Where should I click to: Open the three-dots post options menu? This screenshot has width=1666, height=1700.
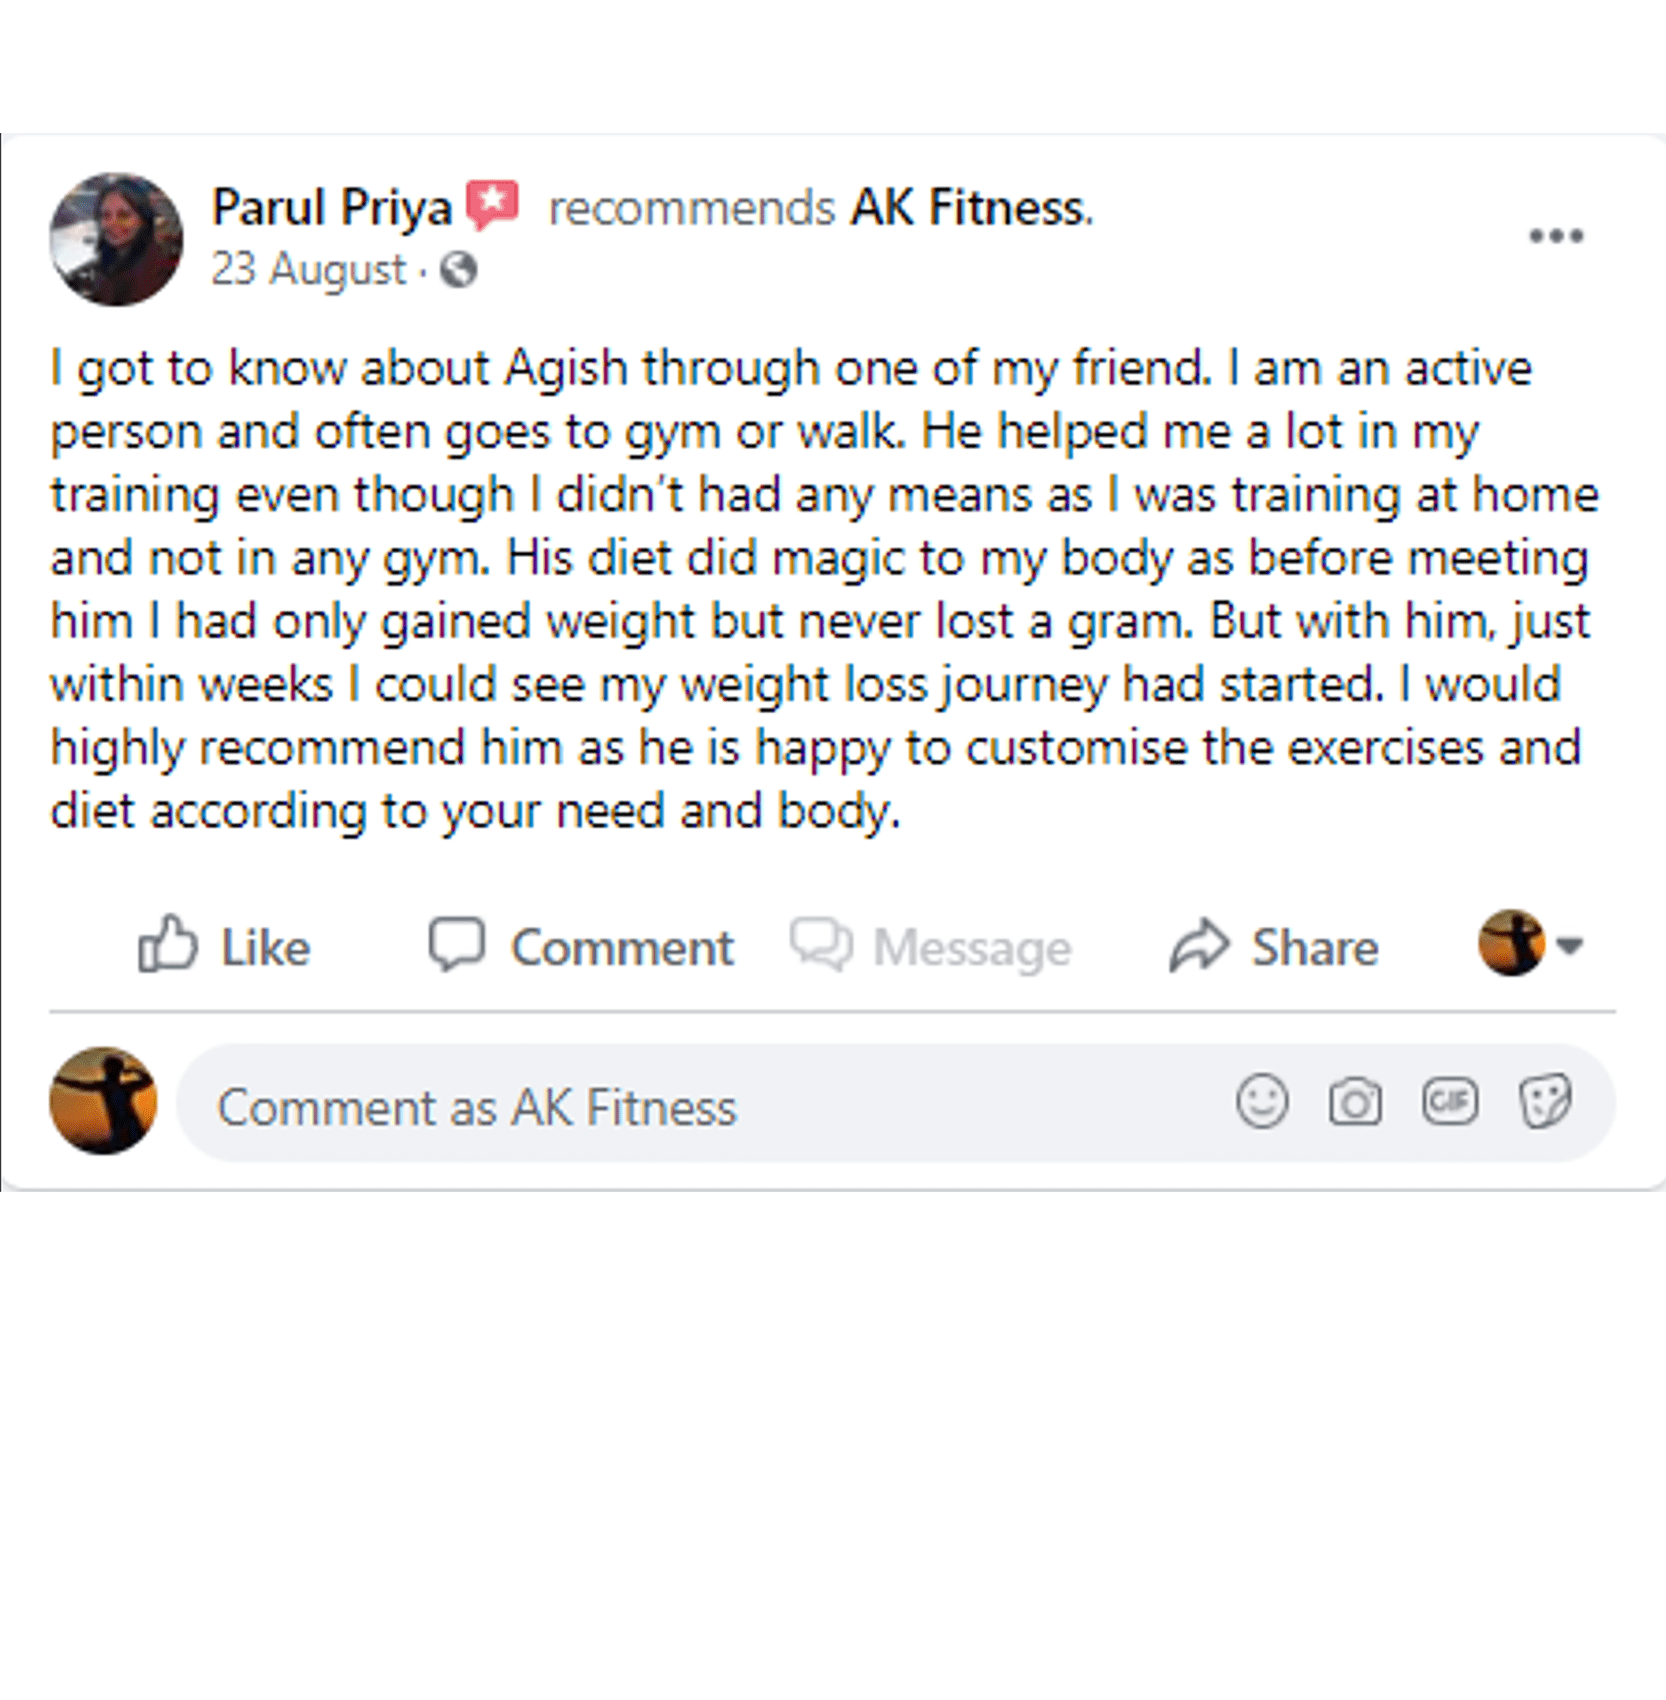coord(1556,236)
